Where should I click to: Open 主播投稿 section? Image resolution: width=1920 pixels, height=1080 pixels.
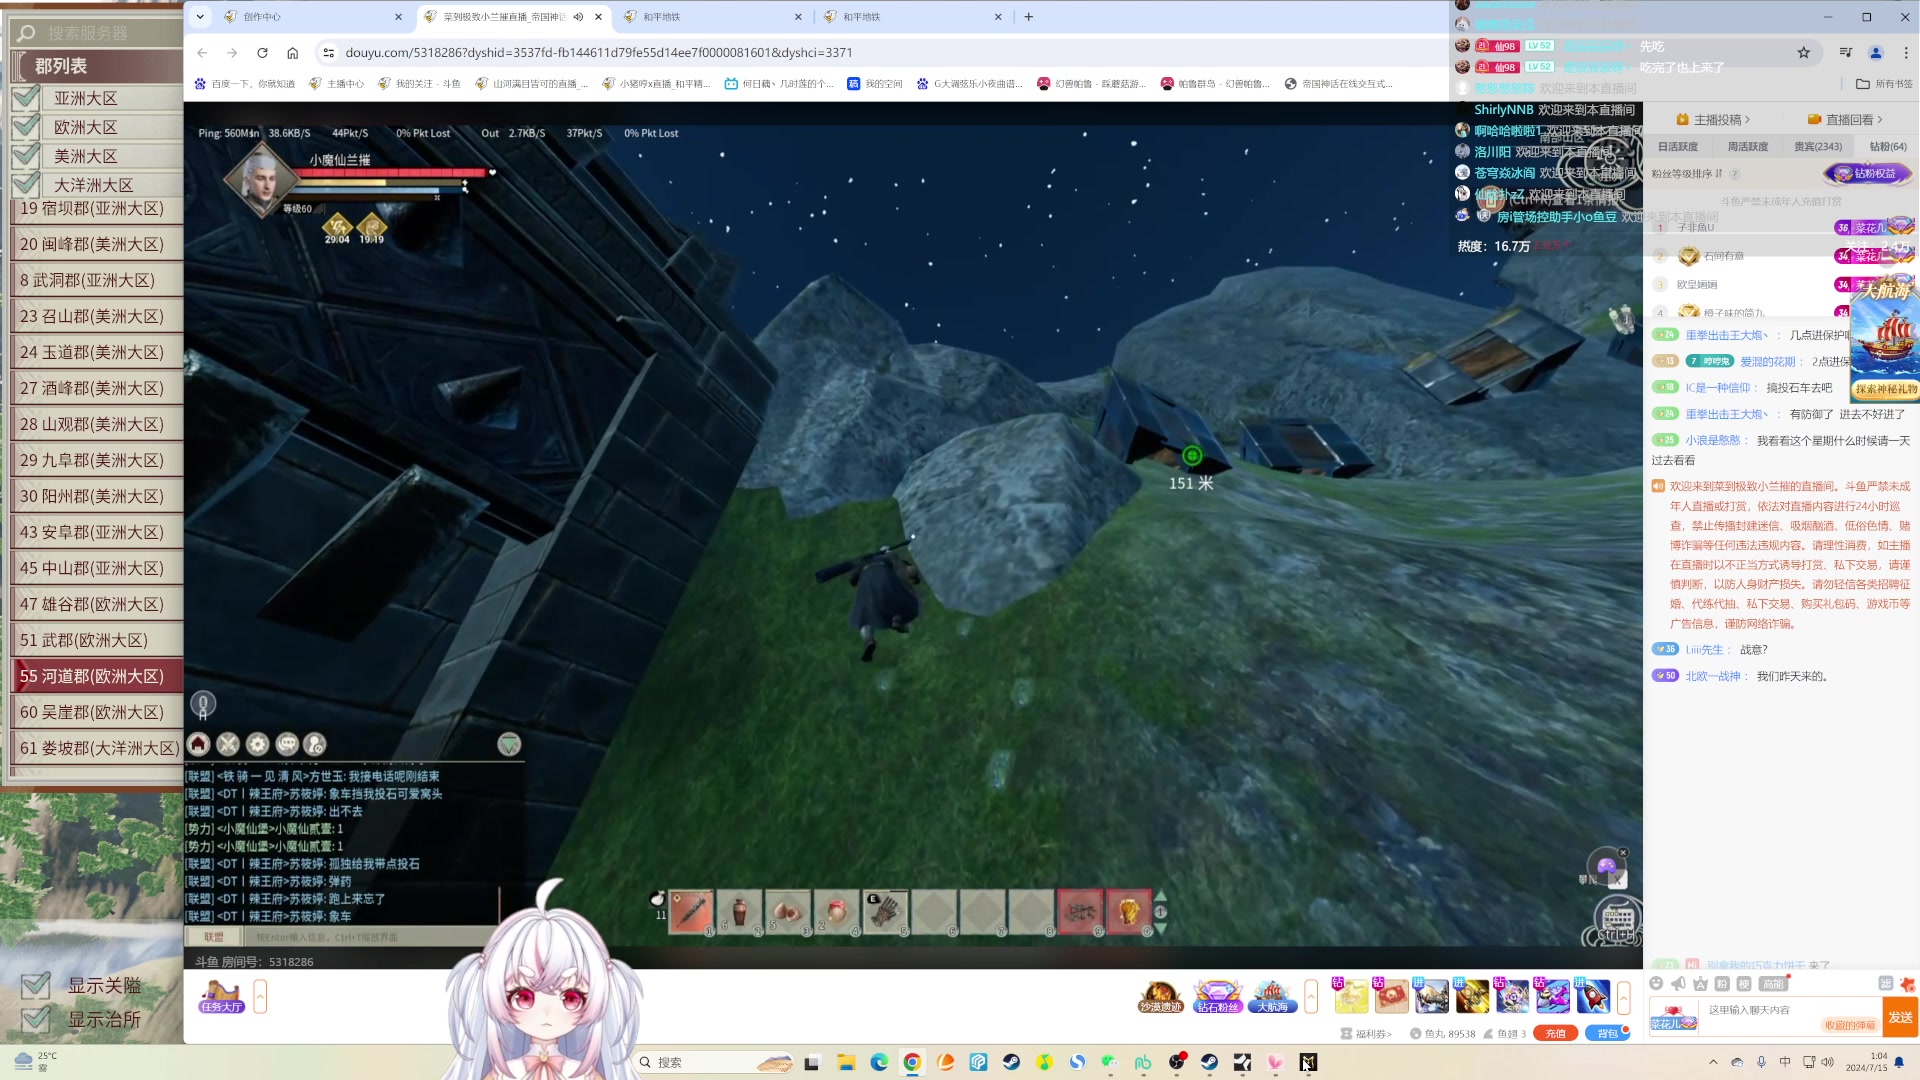click(x=1713, y=119)
